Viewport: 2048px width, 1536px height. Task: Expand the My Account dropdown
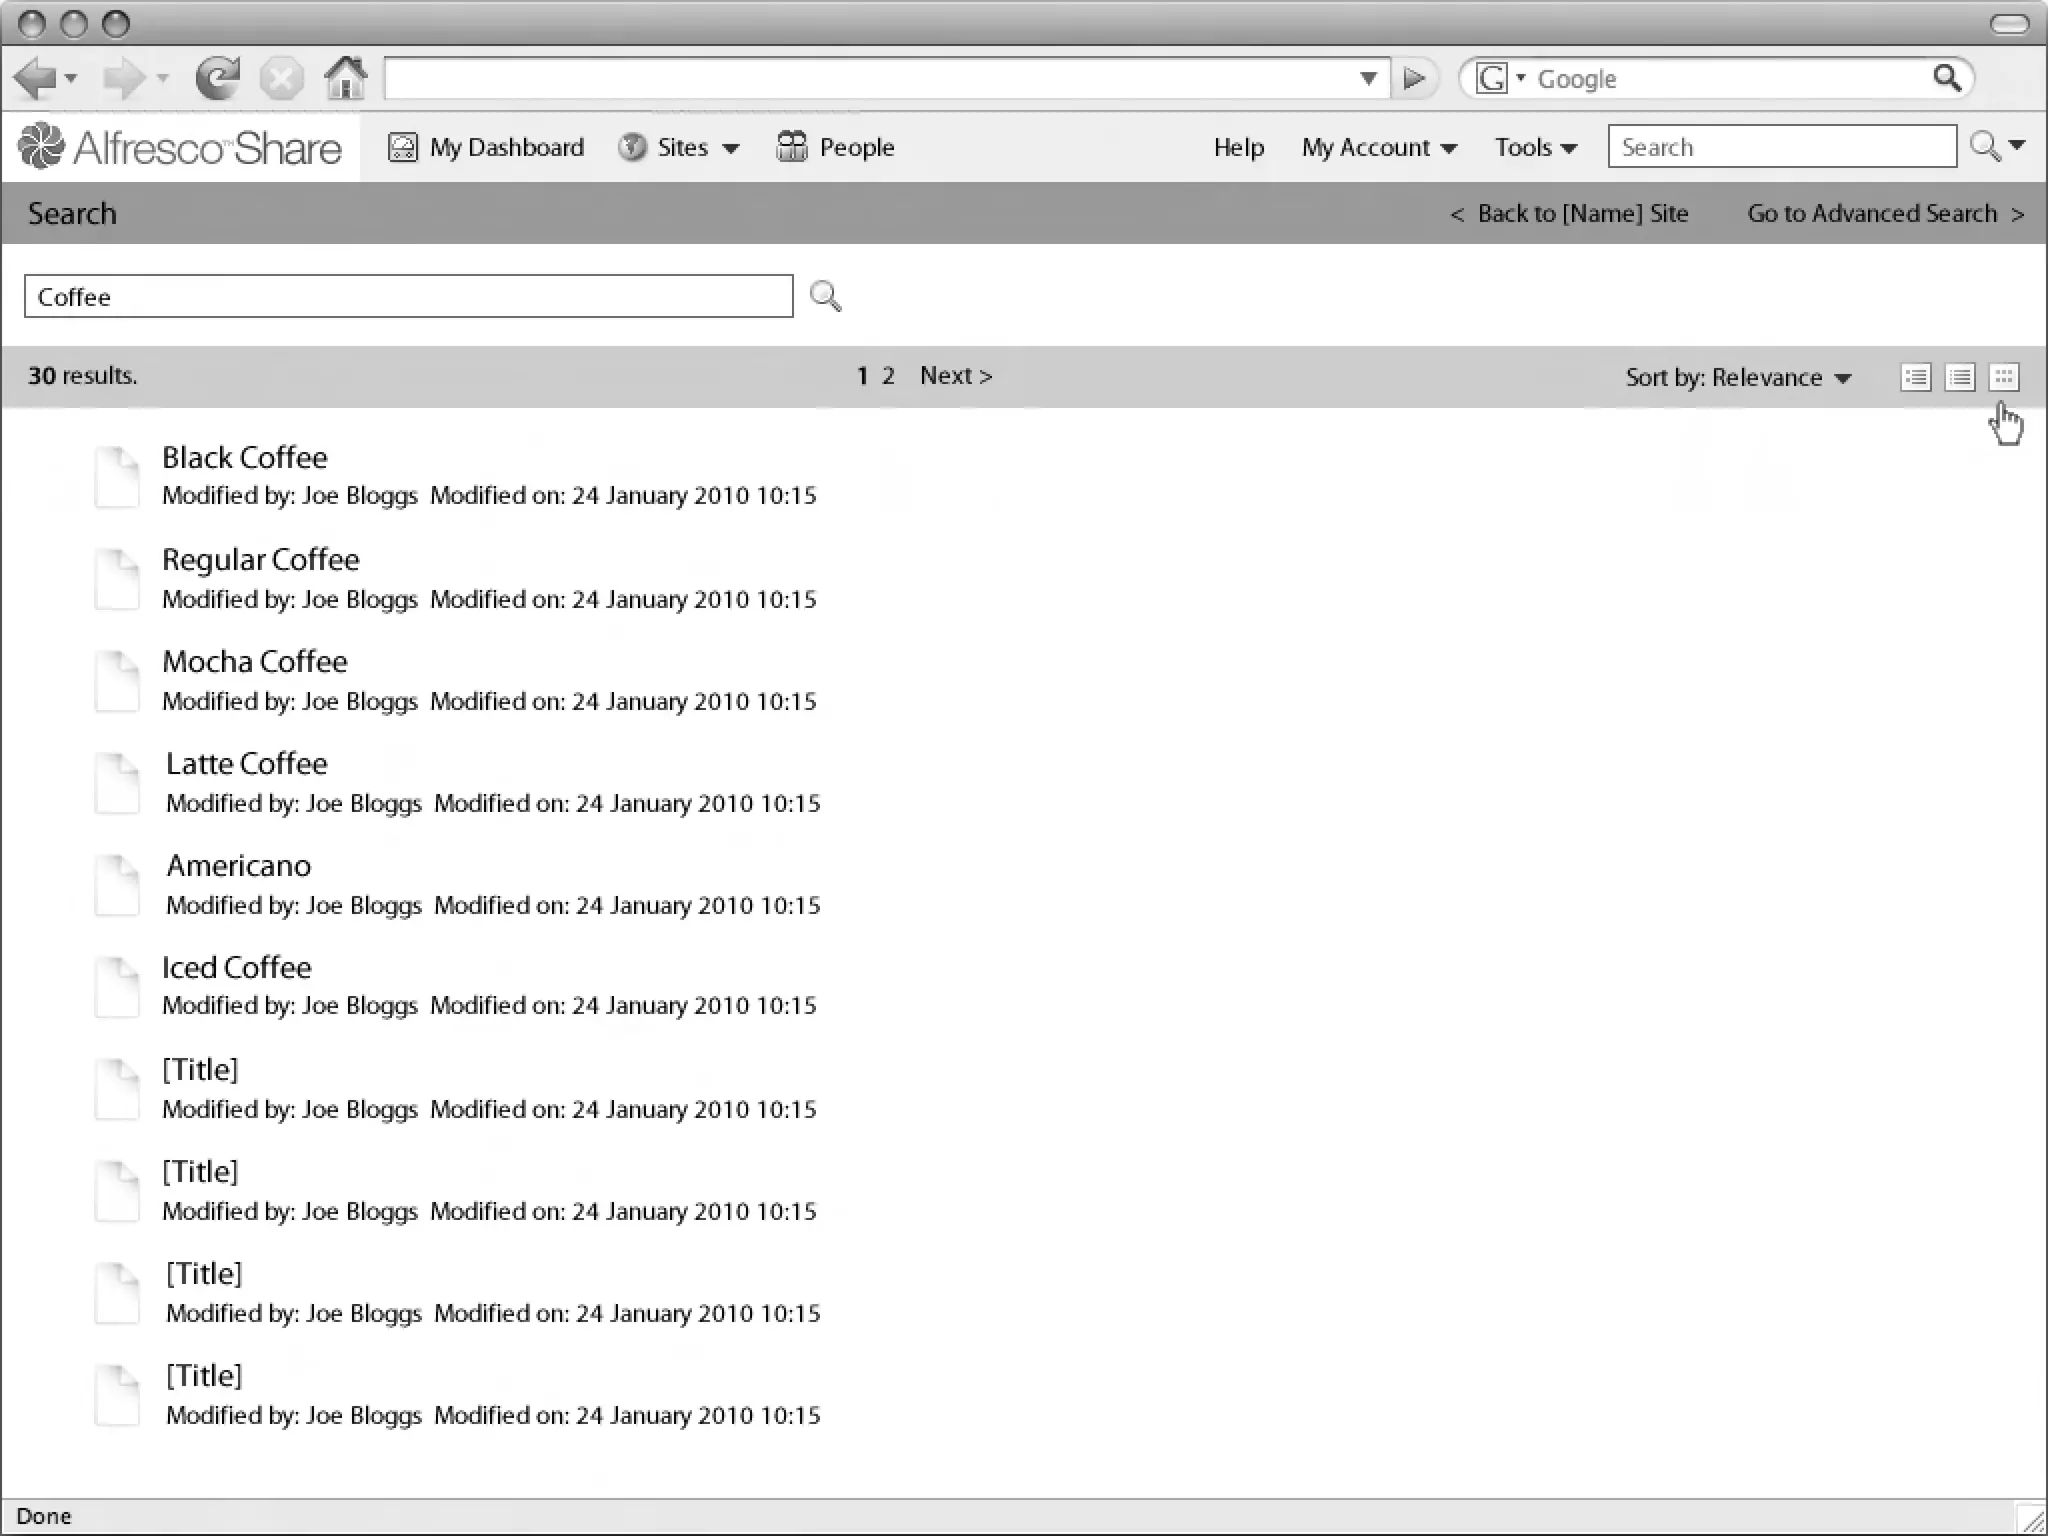pyautogui.click(x=1378, y=147)
